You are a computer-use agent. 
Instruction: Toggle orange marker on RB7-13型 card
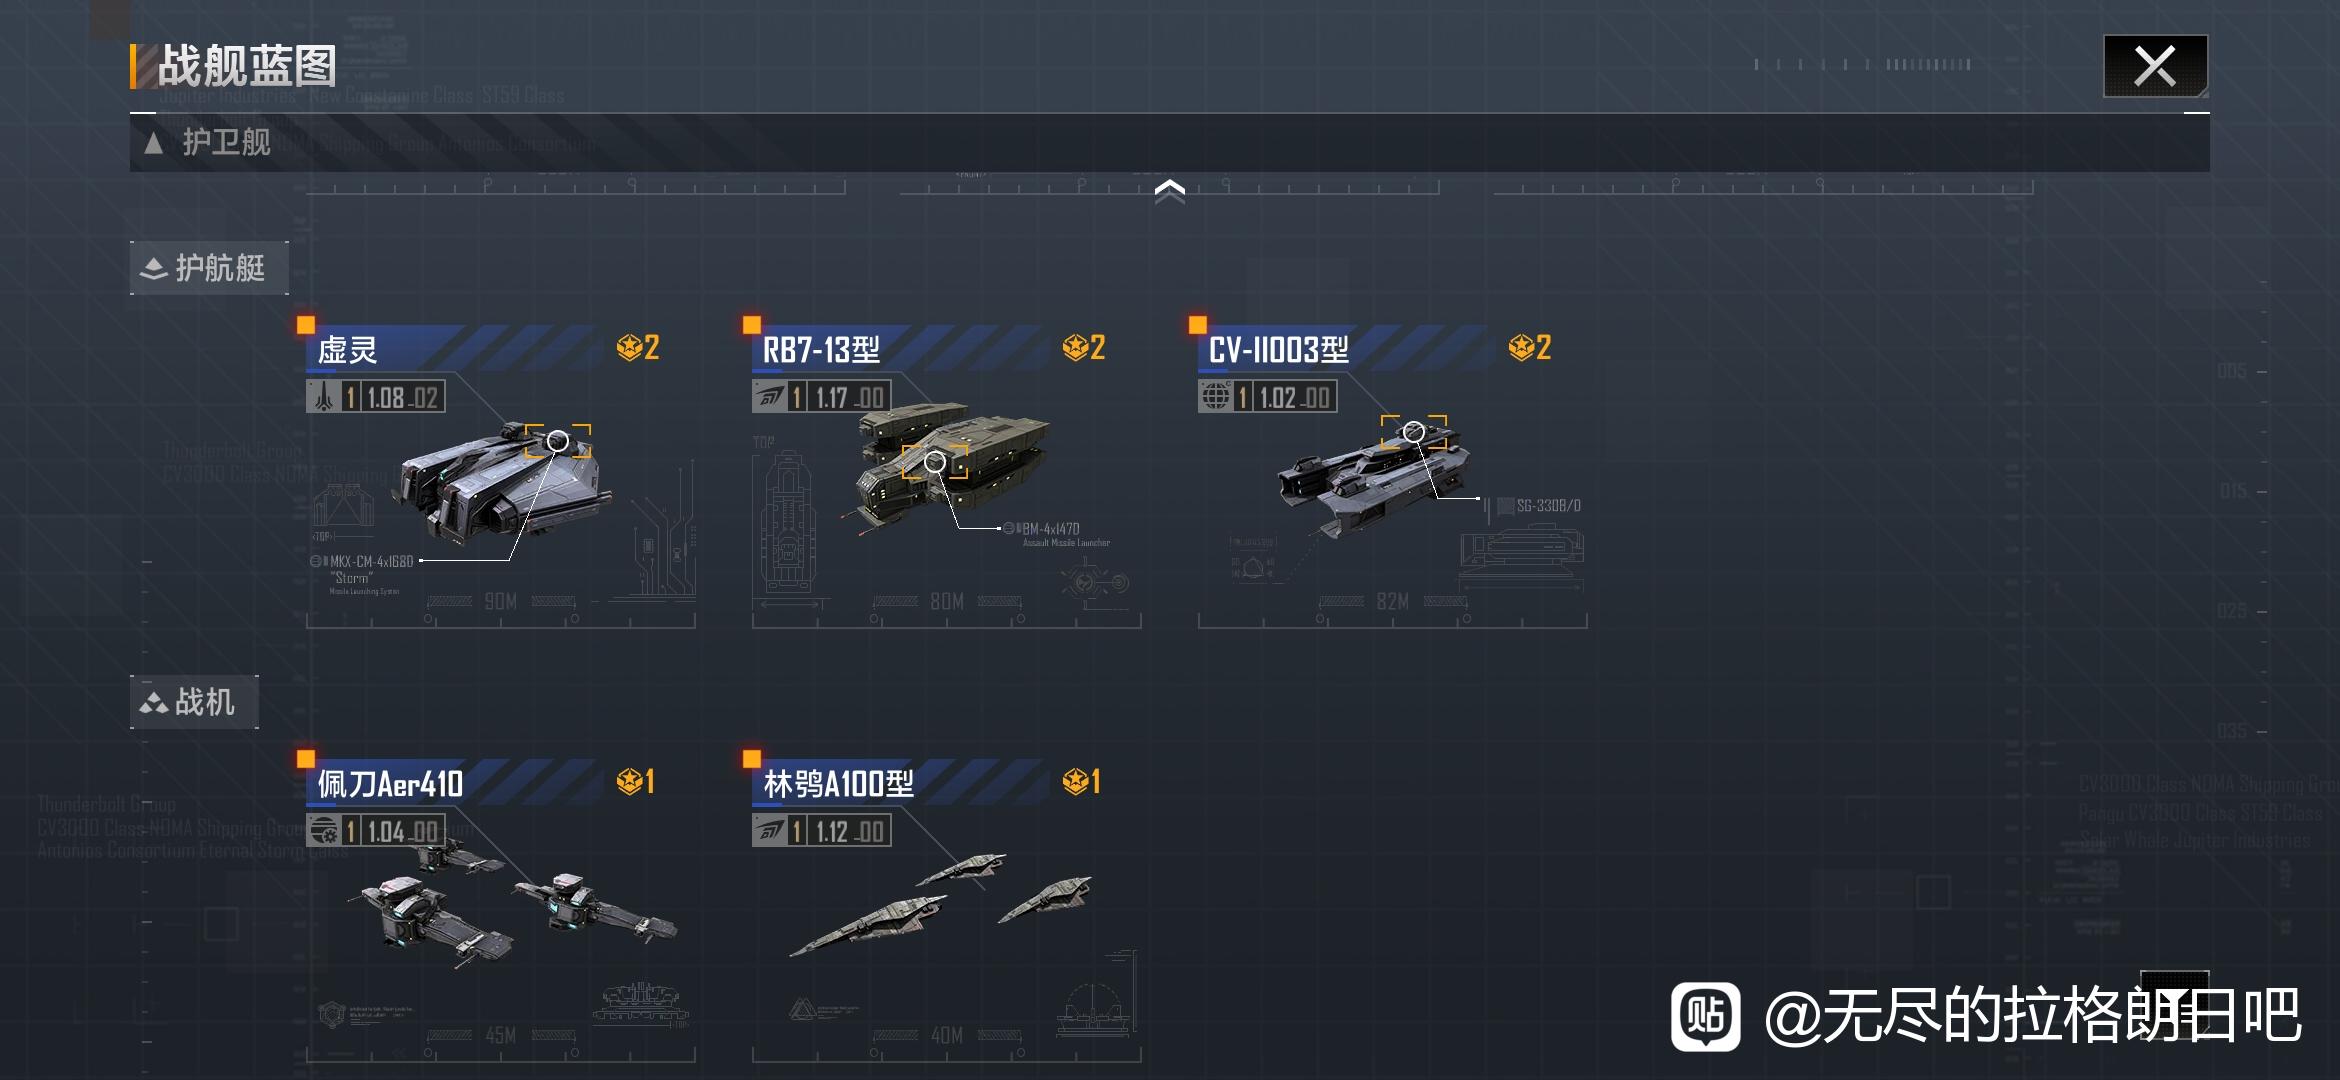point(752,325)
